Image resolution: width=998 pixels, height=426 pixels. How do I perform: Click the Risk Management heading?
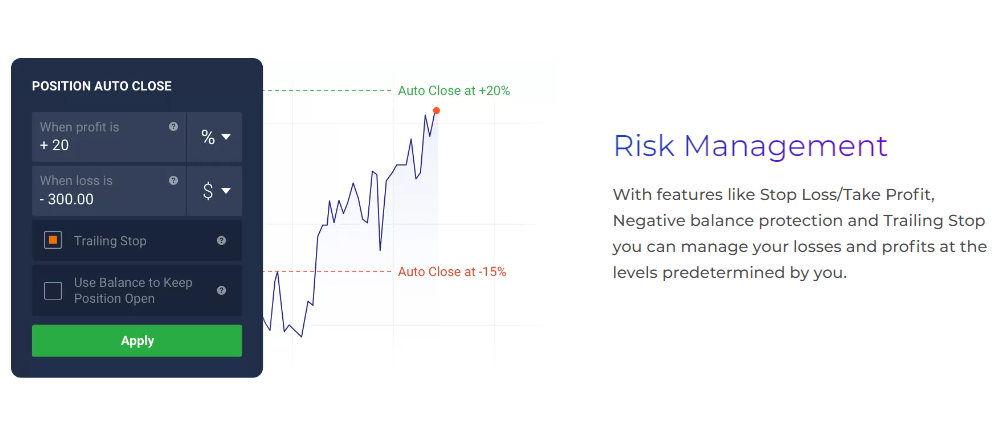pyautogui.click(x=750, y=146)
